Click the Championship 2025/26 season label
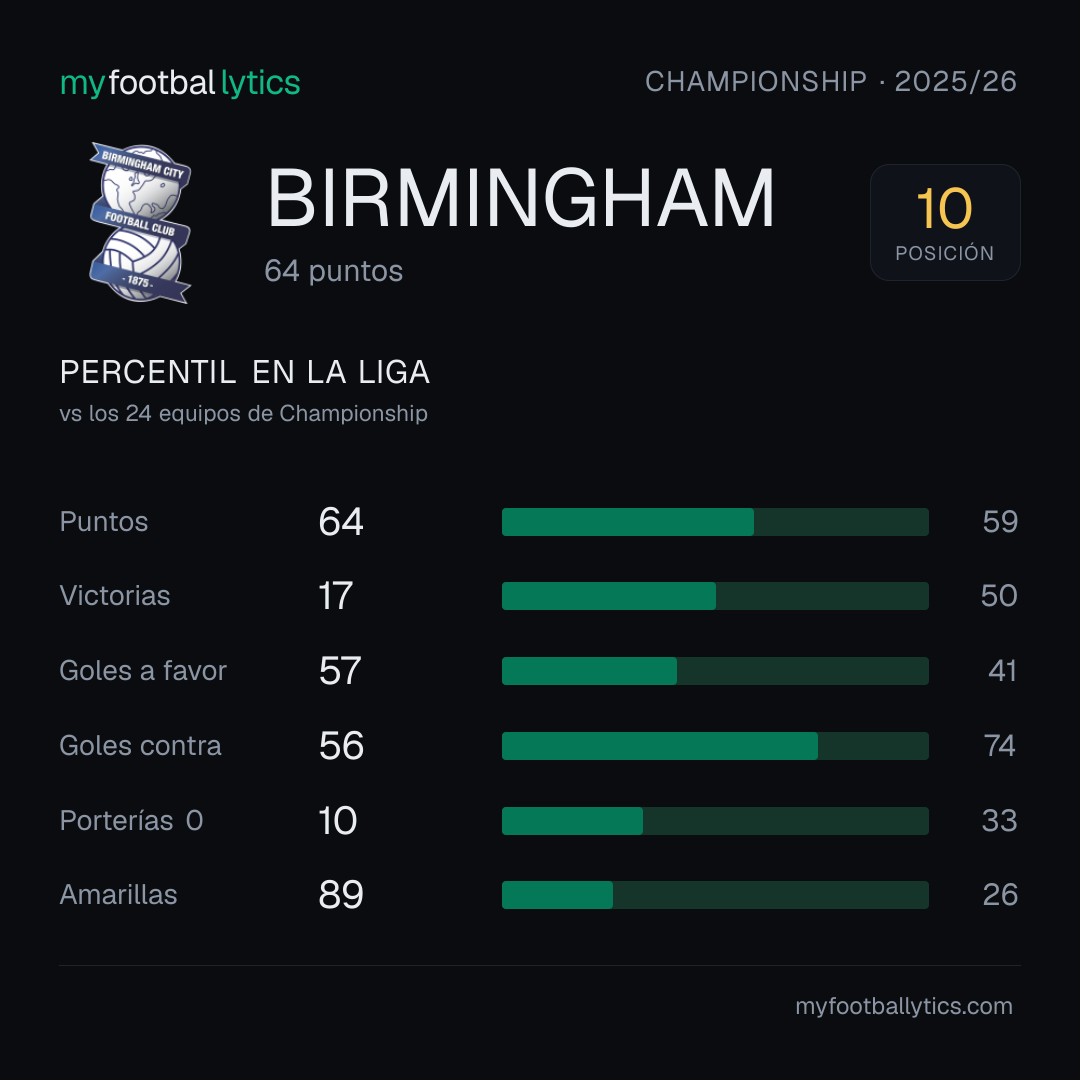This screenshot has width=1080, height=1080. 831,82
